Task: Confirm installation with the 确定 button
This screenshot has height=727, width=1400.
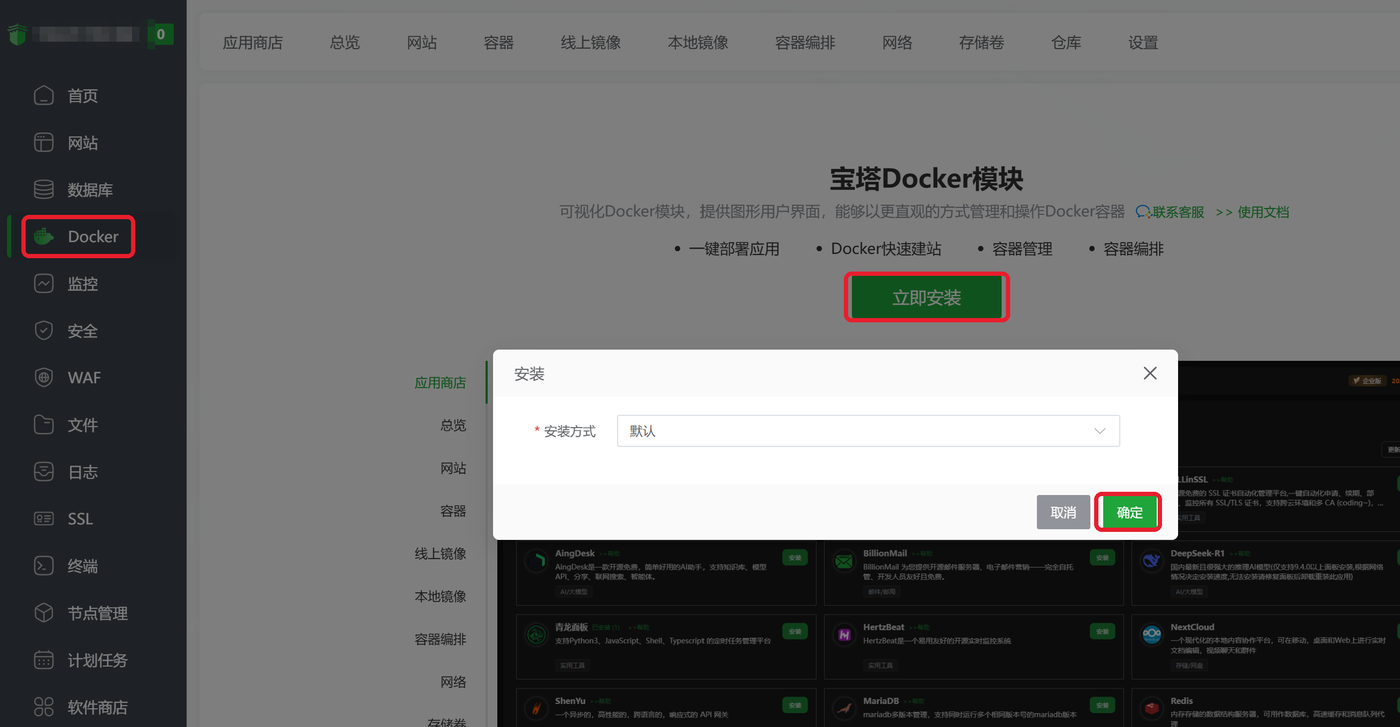Action: coord(1129,512)
